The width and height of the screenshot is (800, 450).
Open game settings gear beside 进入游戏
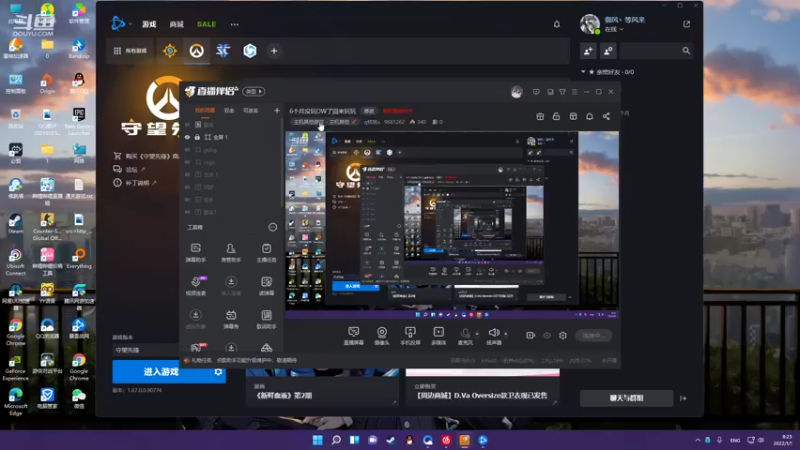tap(218, 372)
